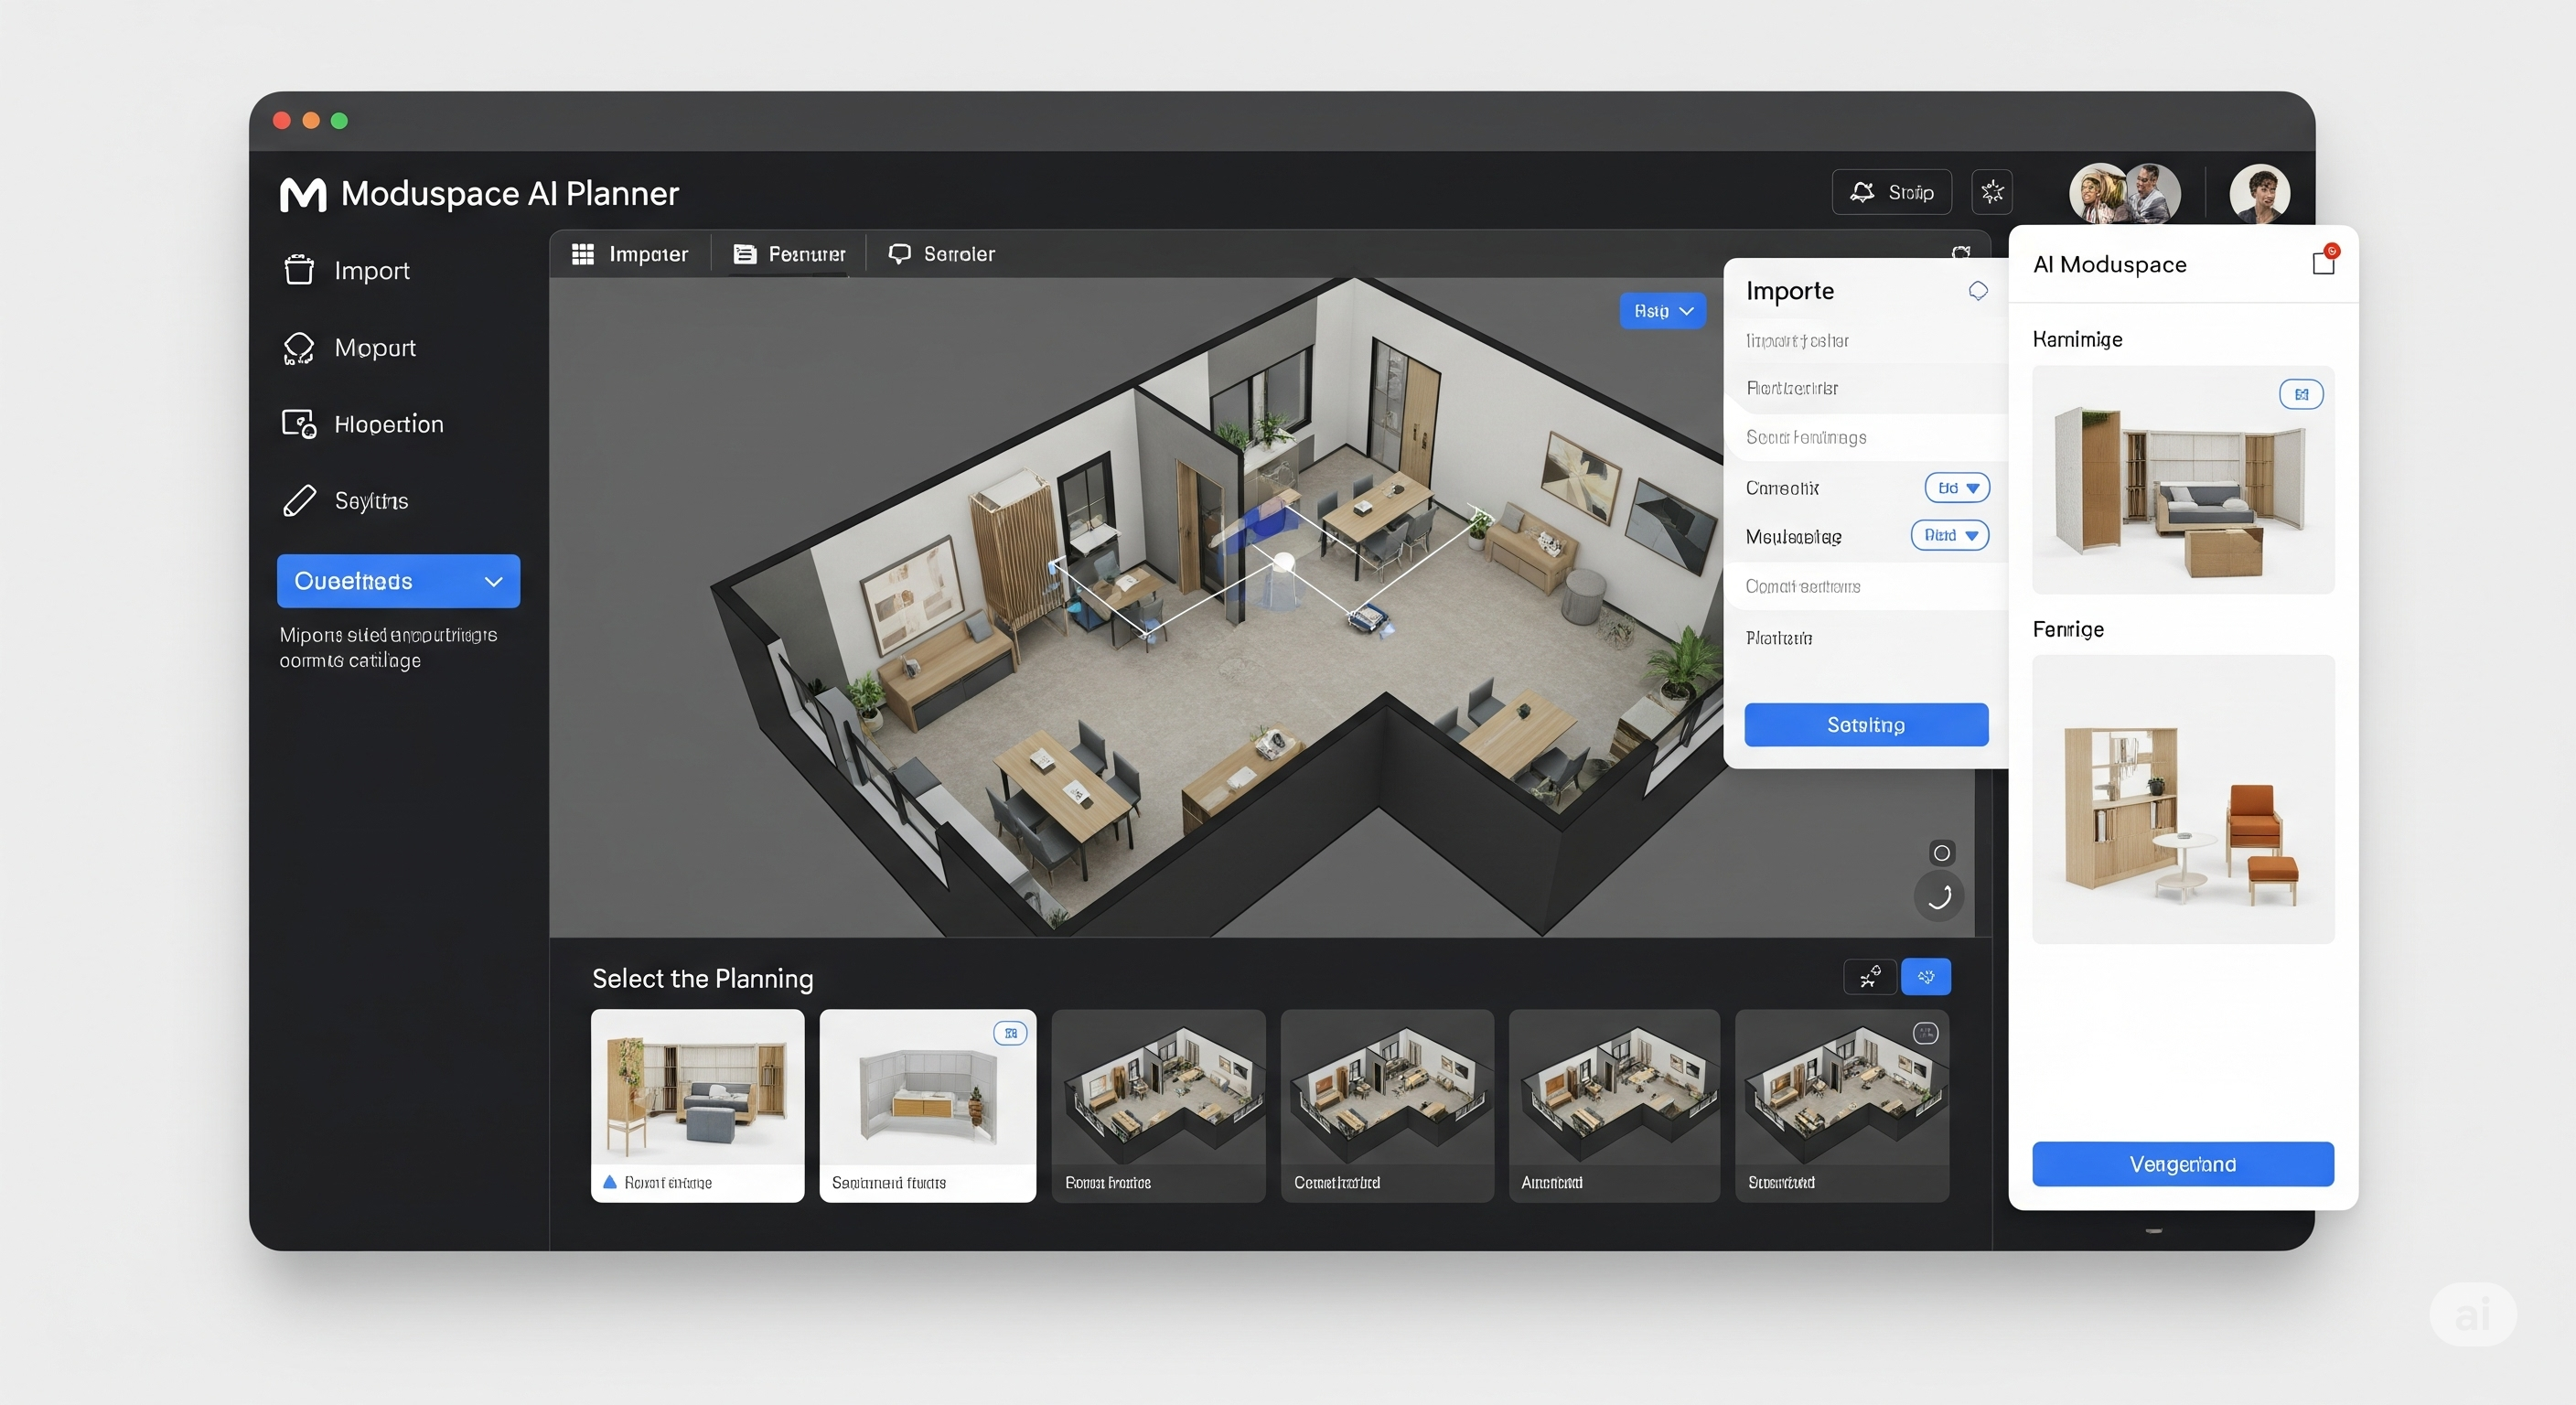The height and width of the screenshot is (1405, 2576).
Task: Click the rotate view button in viewport
Action: click(1939, 897)
